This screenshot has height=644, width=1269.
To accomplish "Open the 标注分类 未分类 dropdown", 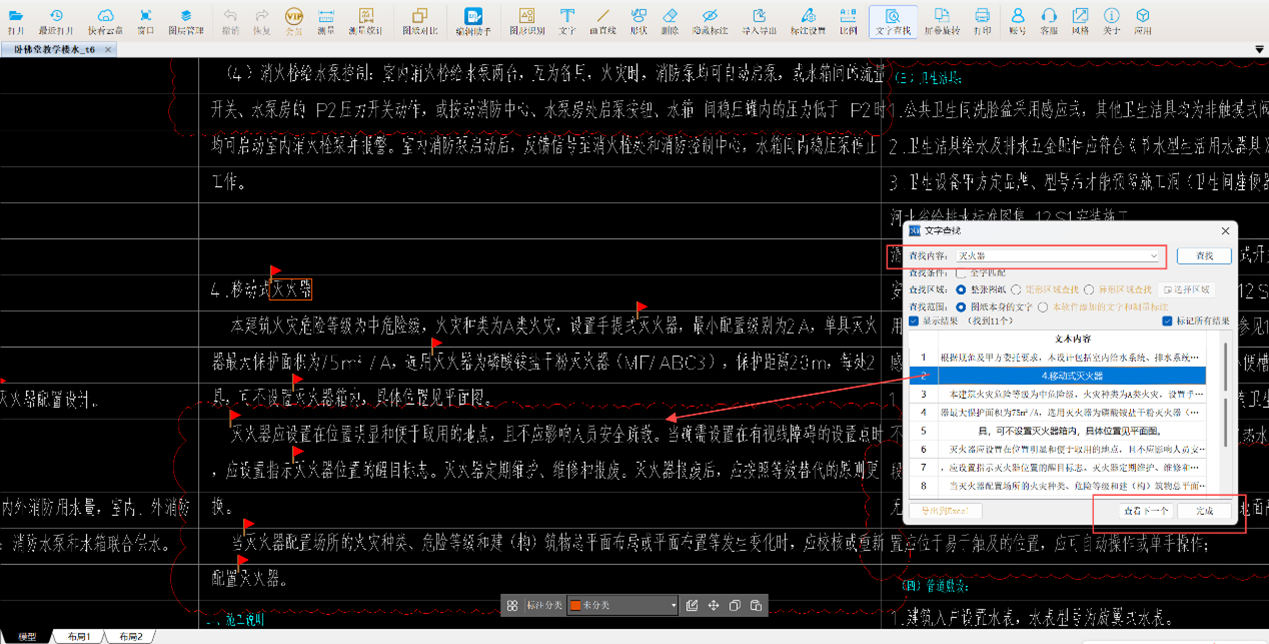I will 672,606.
